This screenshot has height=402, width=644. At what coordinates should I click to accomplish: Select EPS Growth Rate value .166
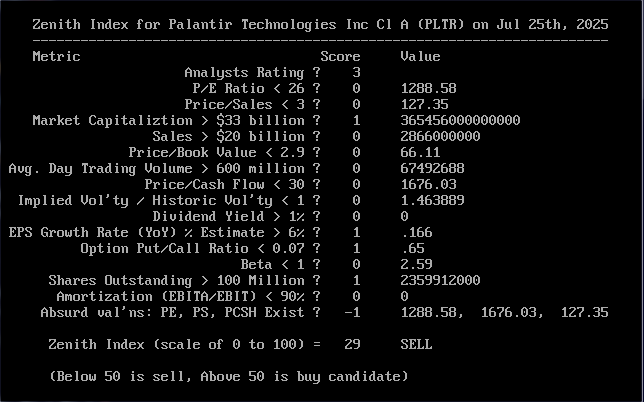coord(416,232)
